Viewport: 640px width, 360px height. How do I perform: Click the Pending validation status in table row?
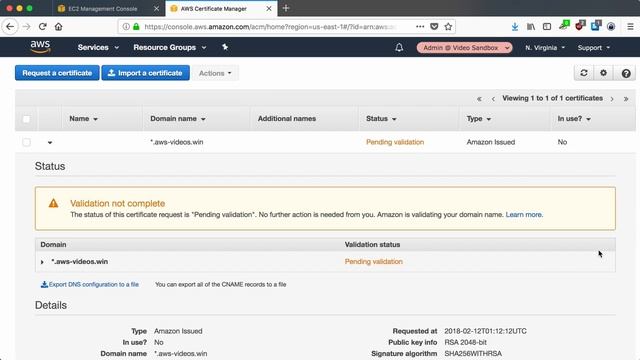point(395,142)
